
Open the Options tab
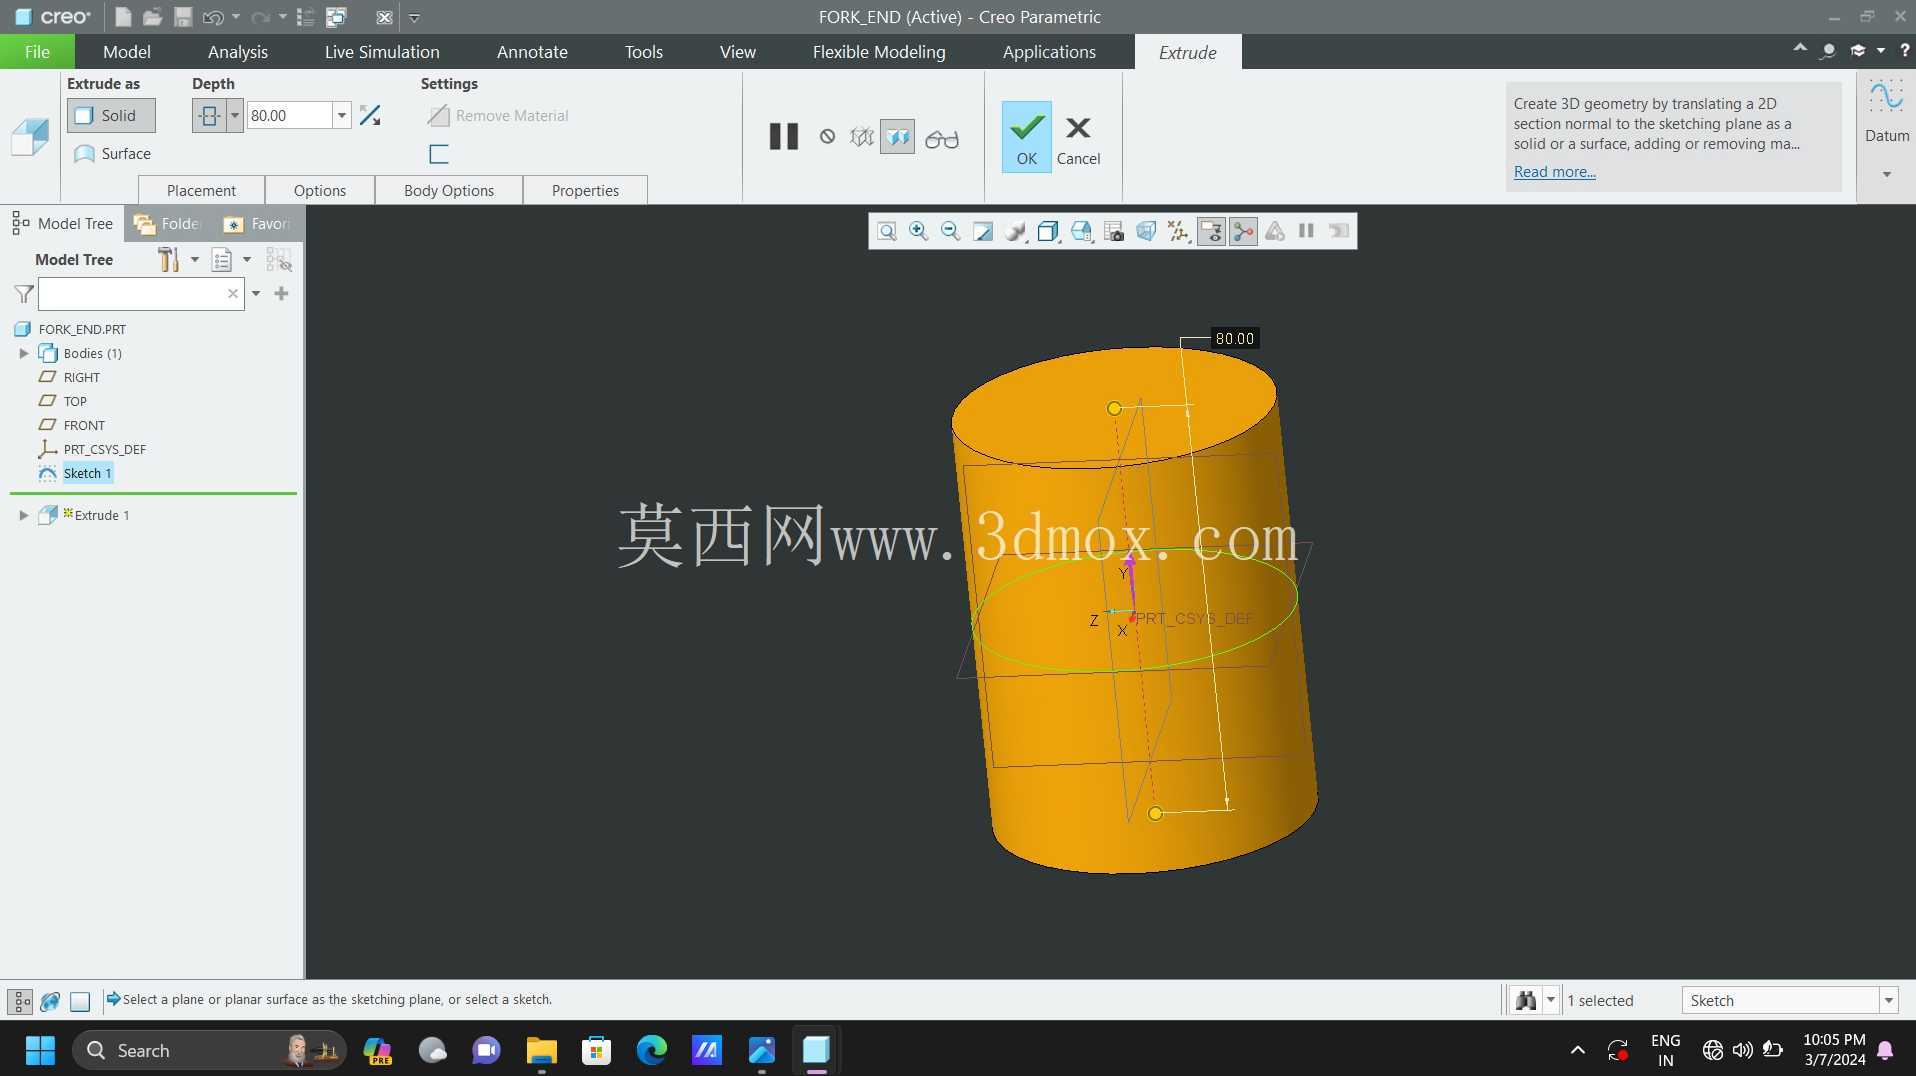pos(320,190)
